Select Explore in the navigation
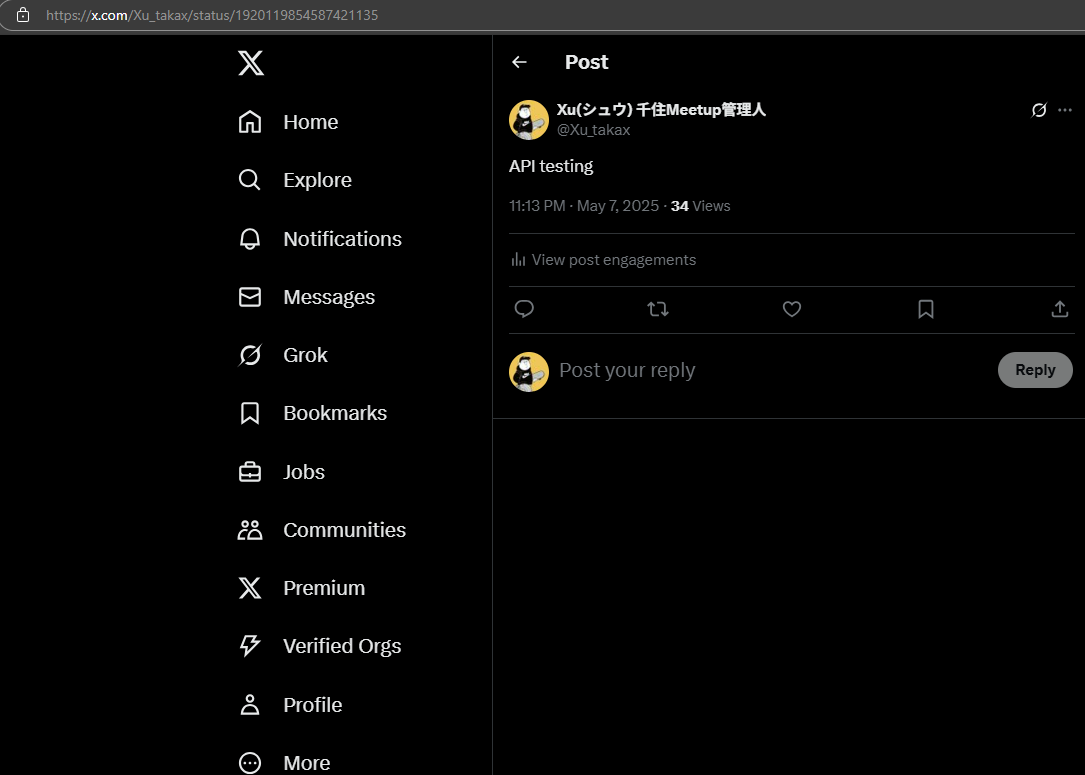The width and height of the screenshot is (1085, 775). click(x=318, y=180)
